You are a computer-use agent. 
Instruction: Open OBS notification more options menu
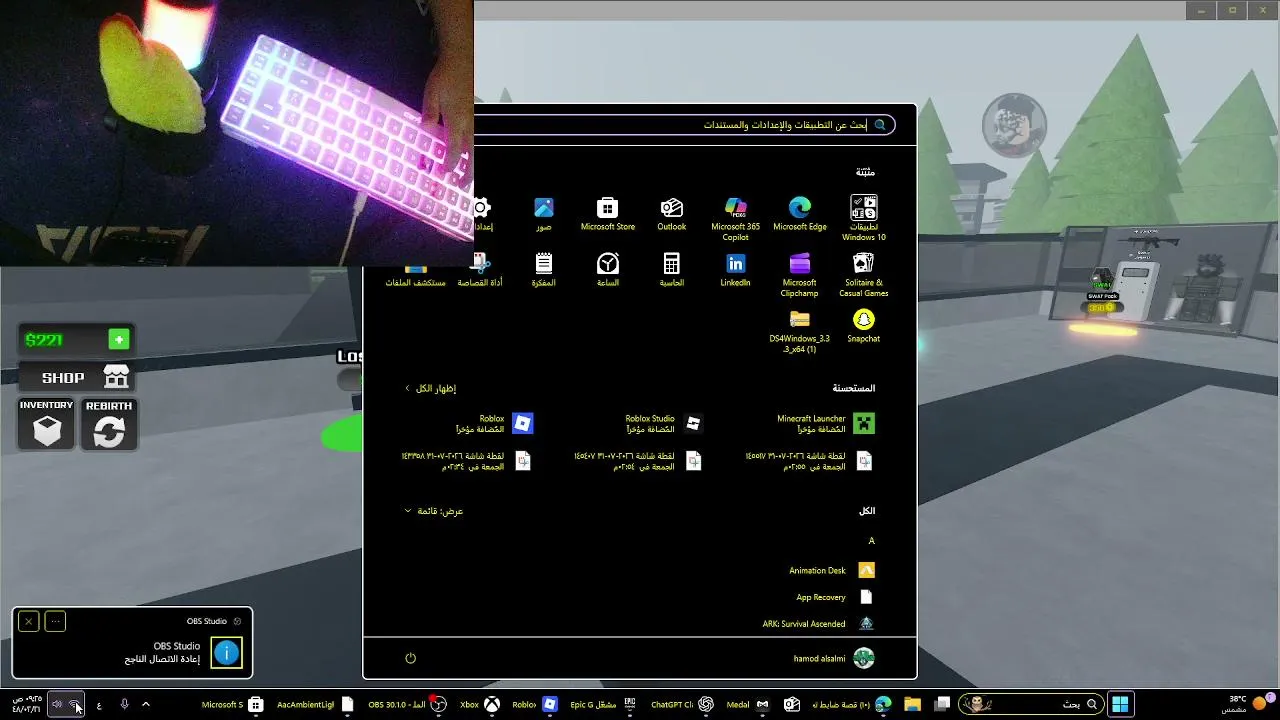point(55,622)
